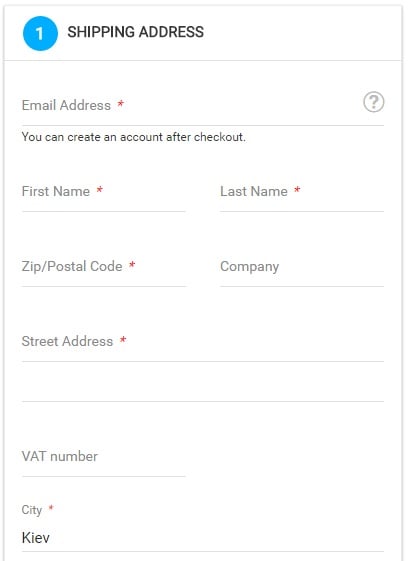Click the red asterisk beside City label

click(x=51, y=508)
